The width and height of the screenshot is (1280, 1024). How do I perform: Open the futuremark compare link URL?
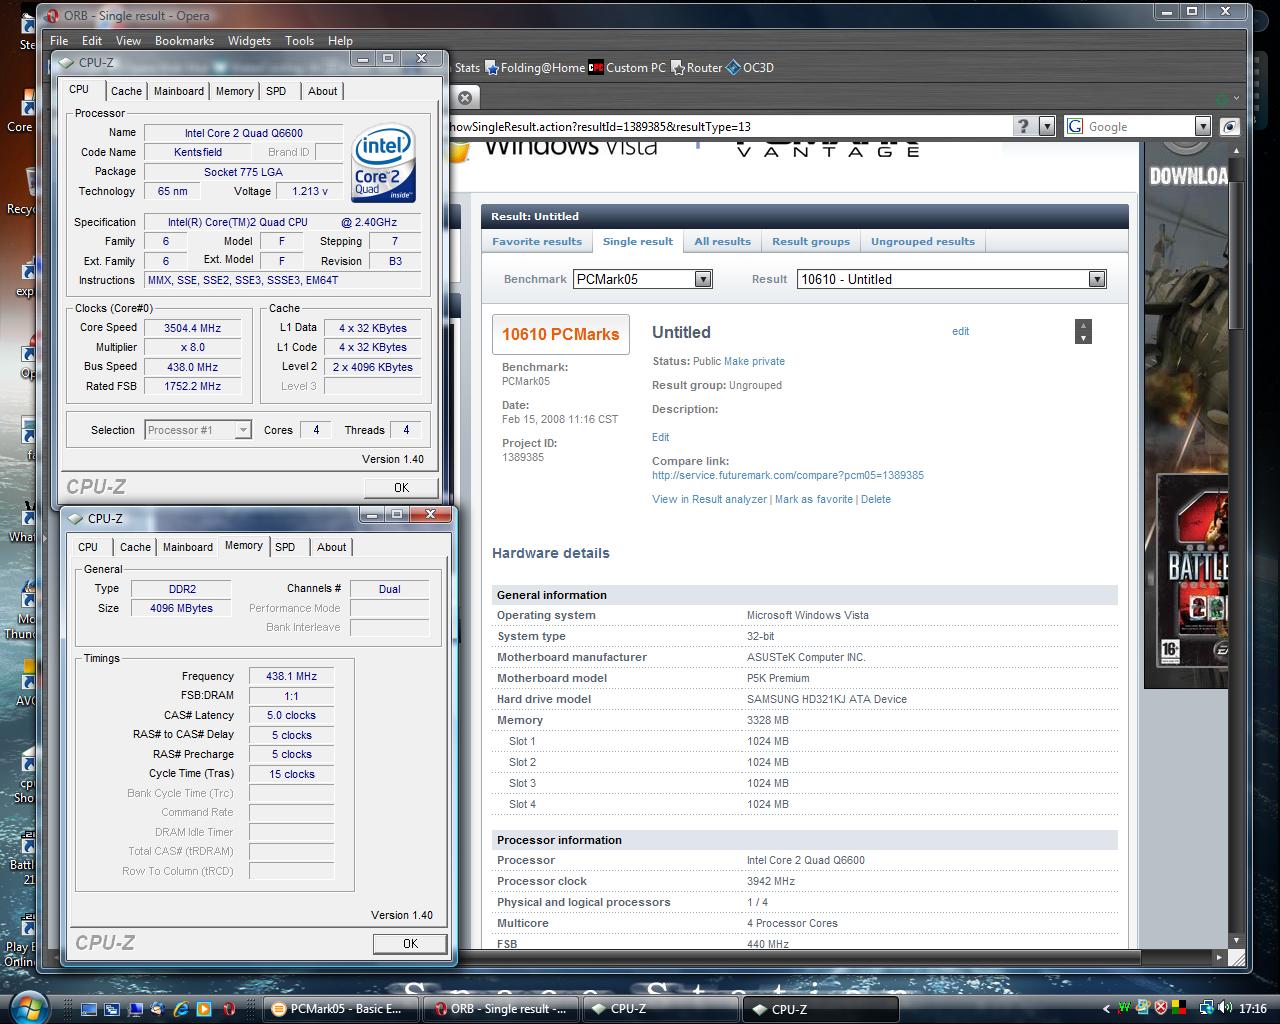[788, 475]
